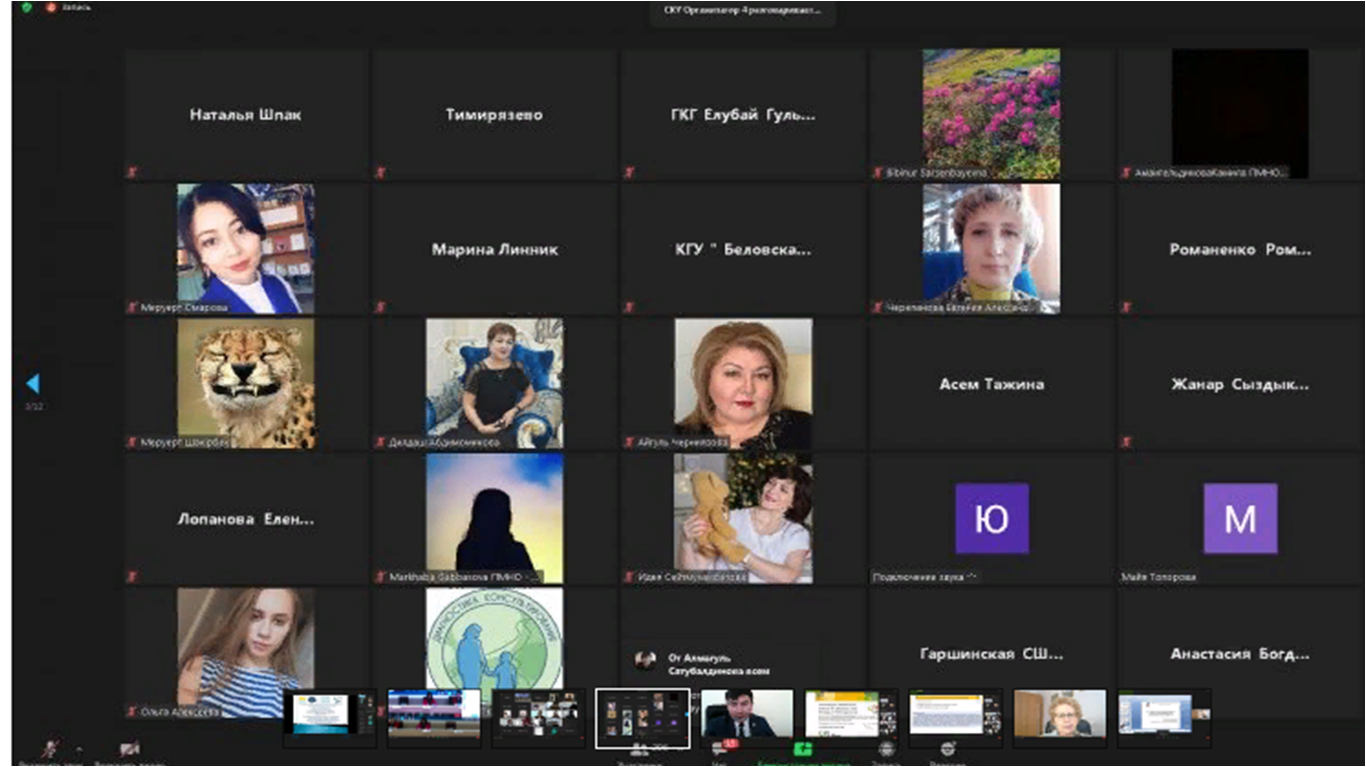Viewport: 1366px width, 767px height.
Task: Click the purple М avatar
Action: coord(1240,518)
